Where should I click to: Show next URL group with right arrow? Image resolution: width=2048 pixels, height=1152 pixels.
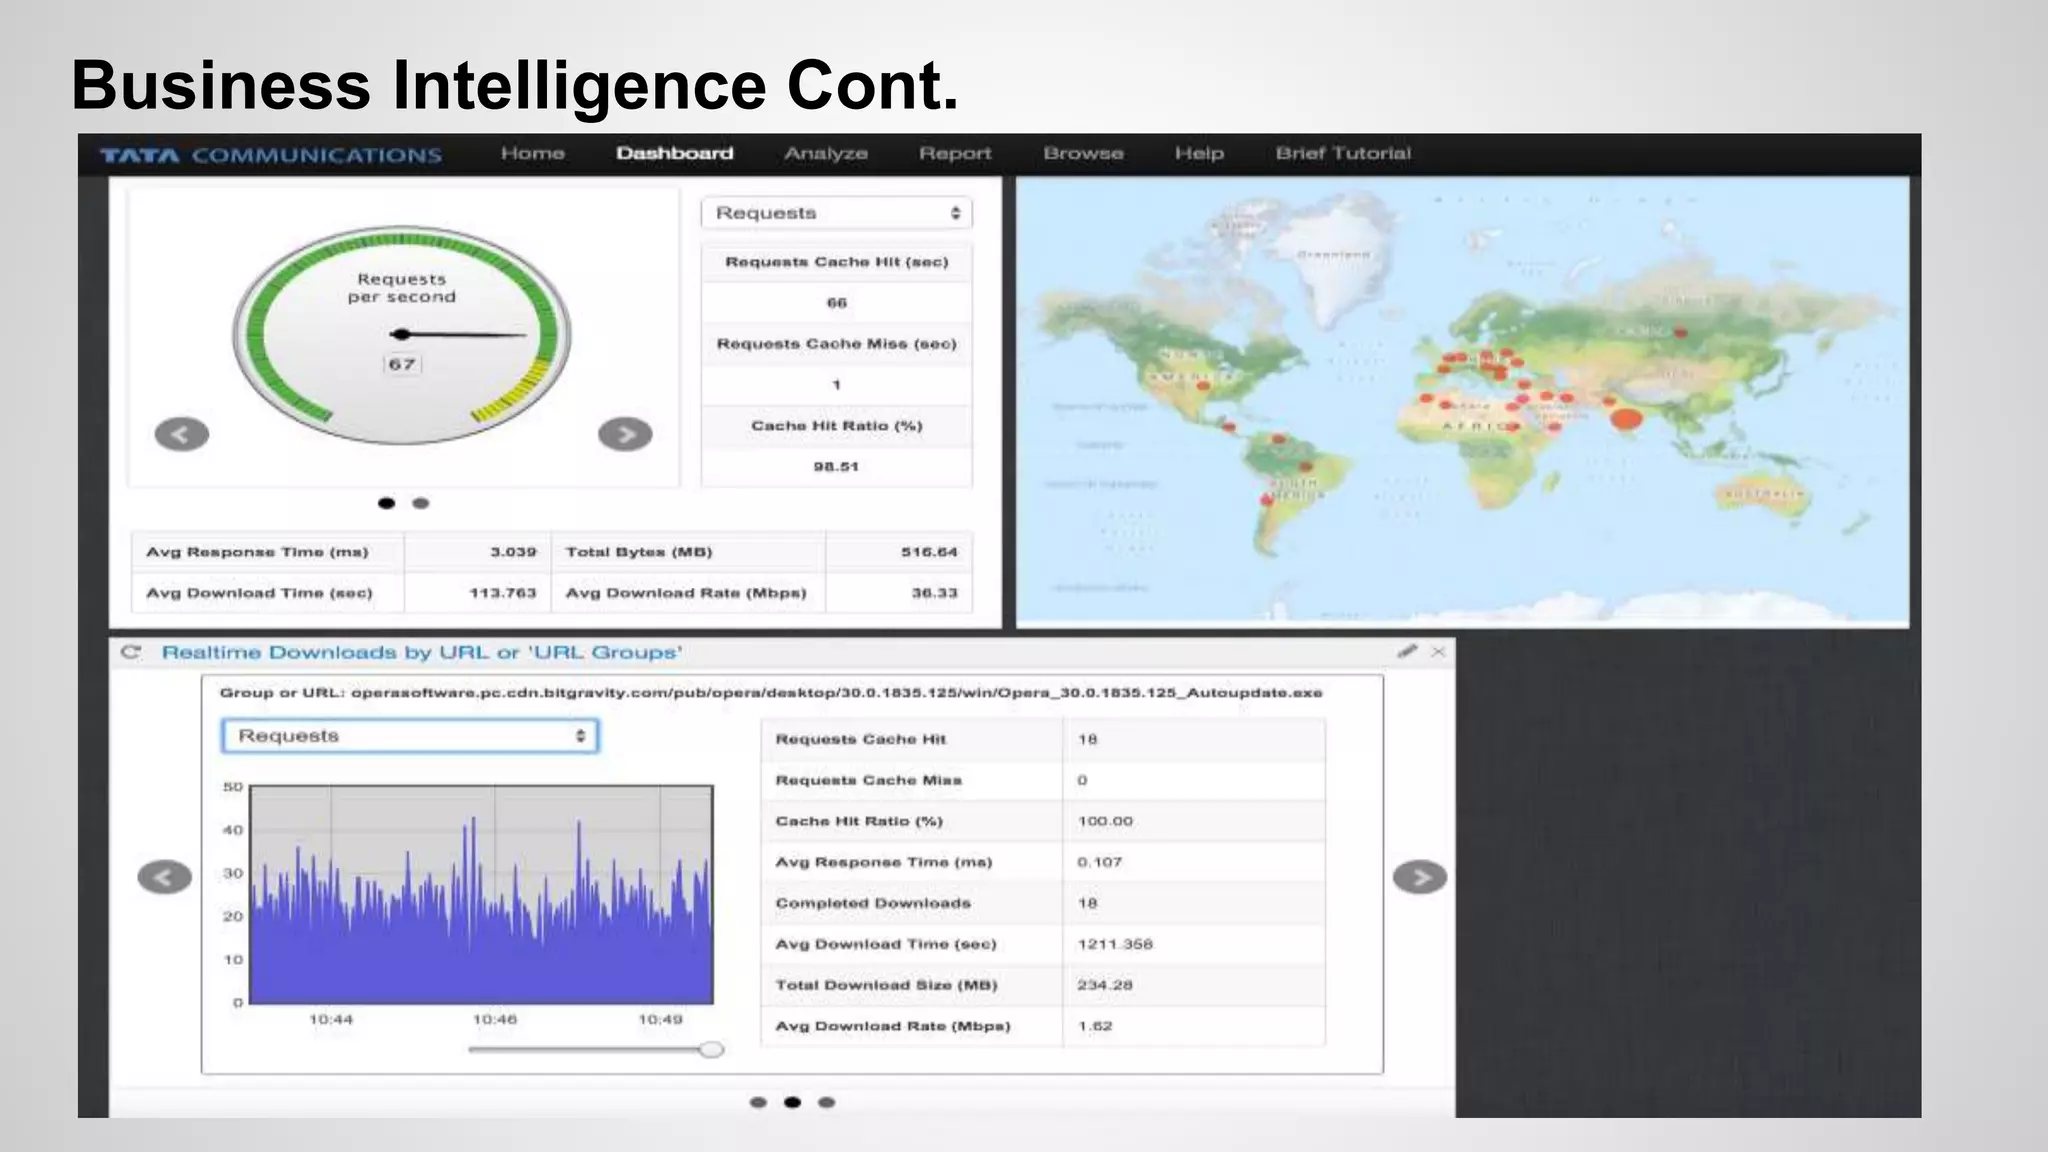[x=1420, y=877]
